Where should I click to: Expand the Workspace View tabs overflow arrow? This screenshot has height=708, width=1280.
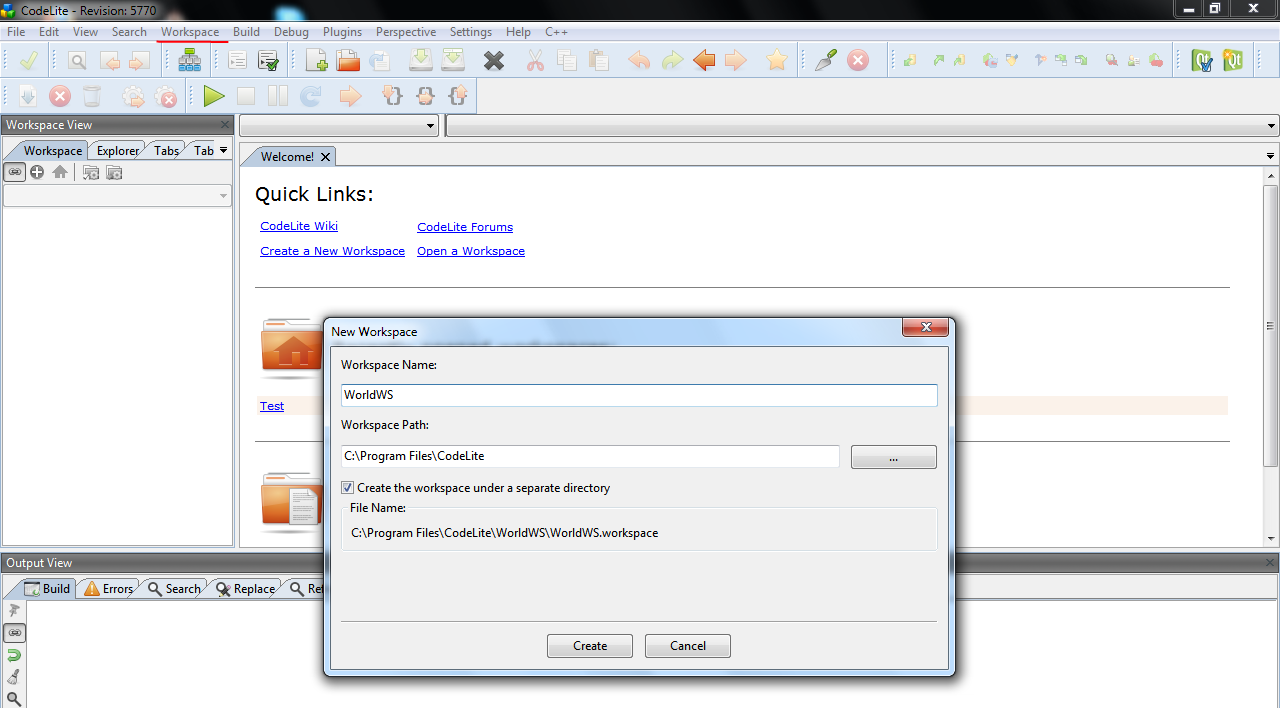[x=223, y=150]
